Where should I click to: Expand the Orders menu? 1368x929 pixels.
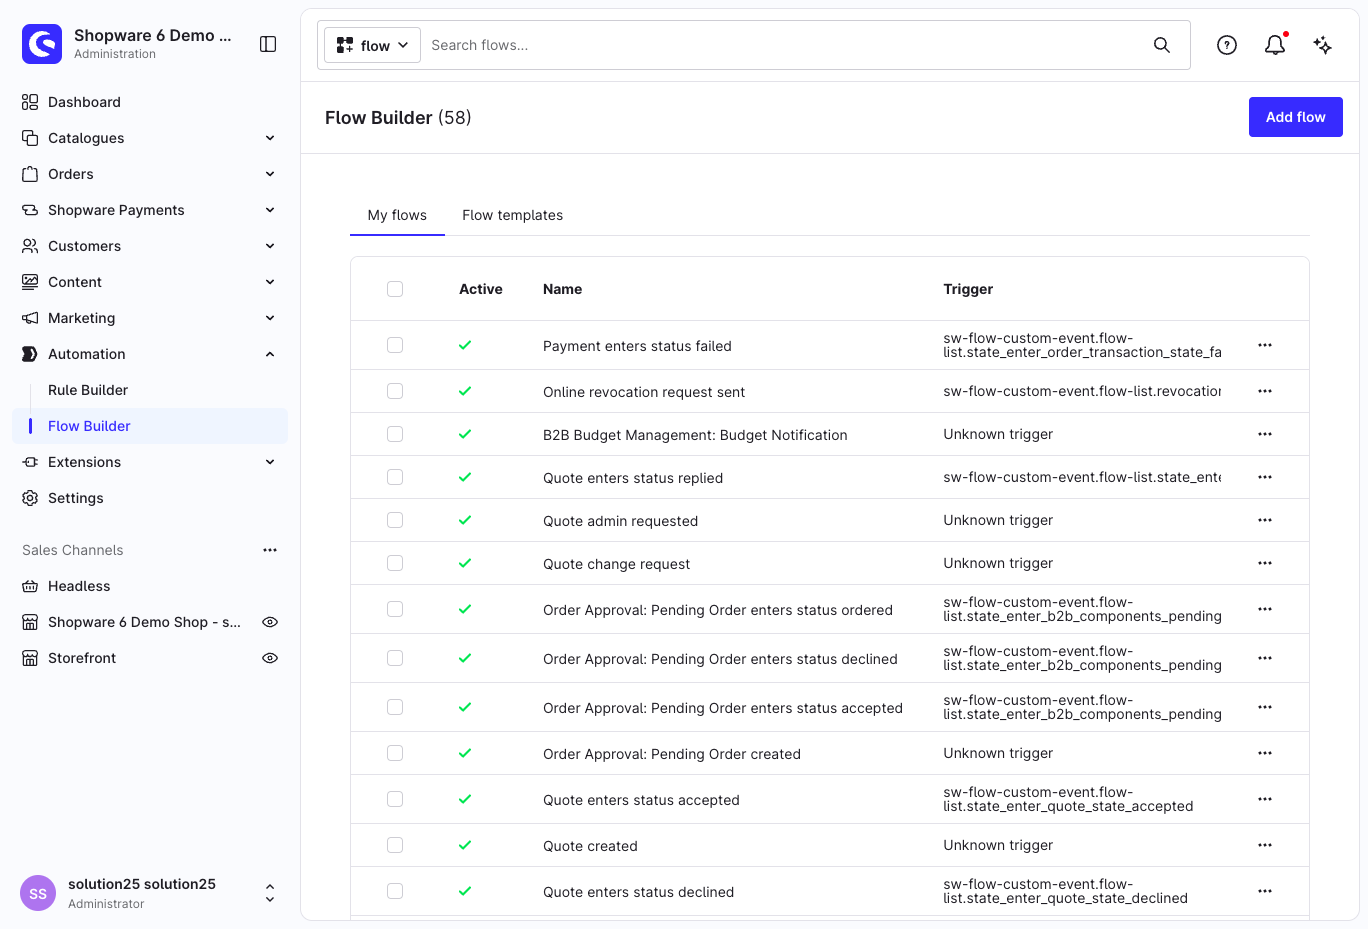tap(270, 174)
